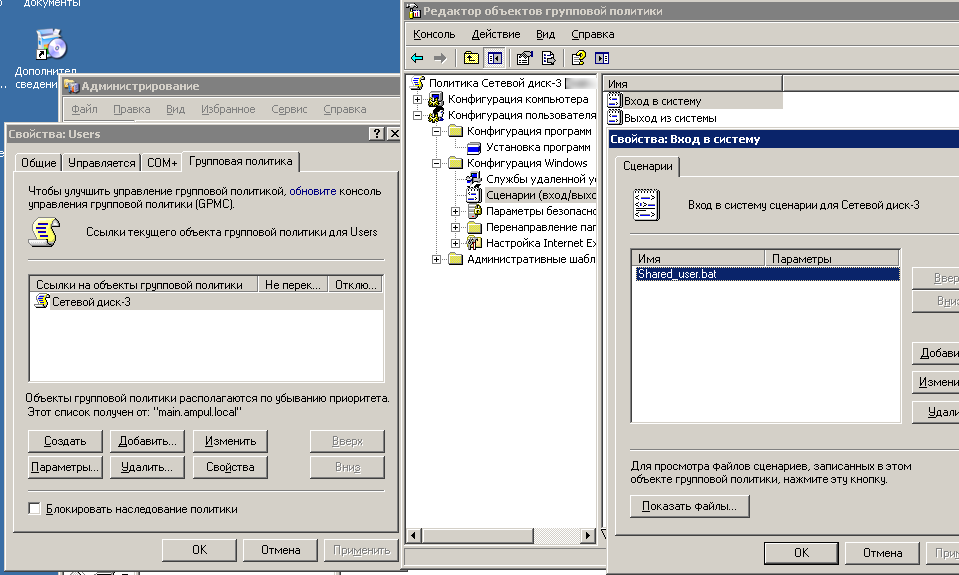Check 'Блокировать наследование политики' checkbox
The image size is (959, 575).
[x=35, y=509]
